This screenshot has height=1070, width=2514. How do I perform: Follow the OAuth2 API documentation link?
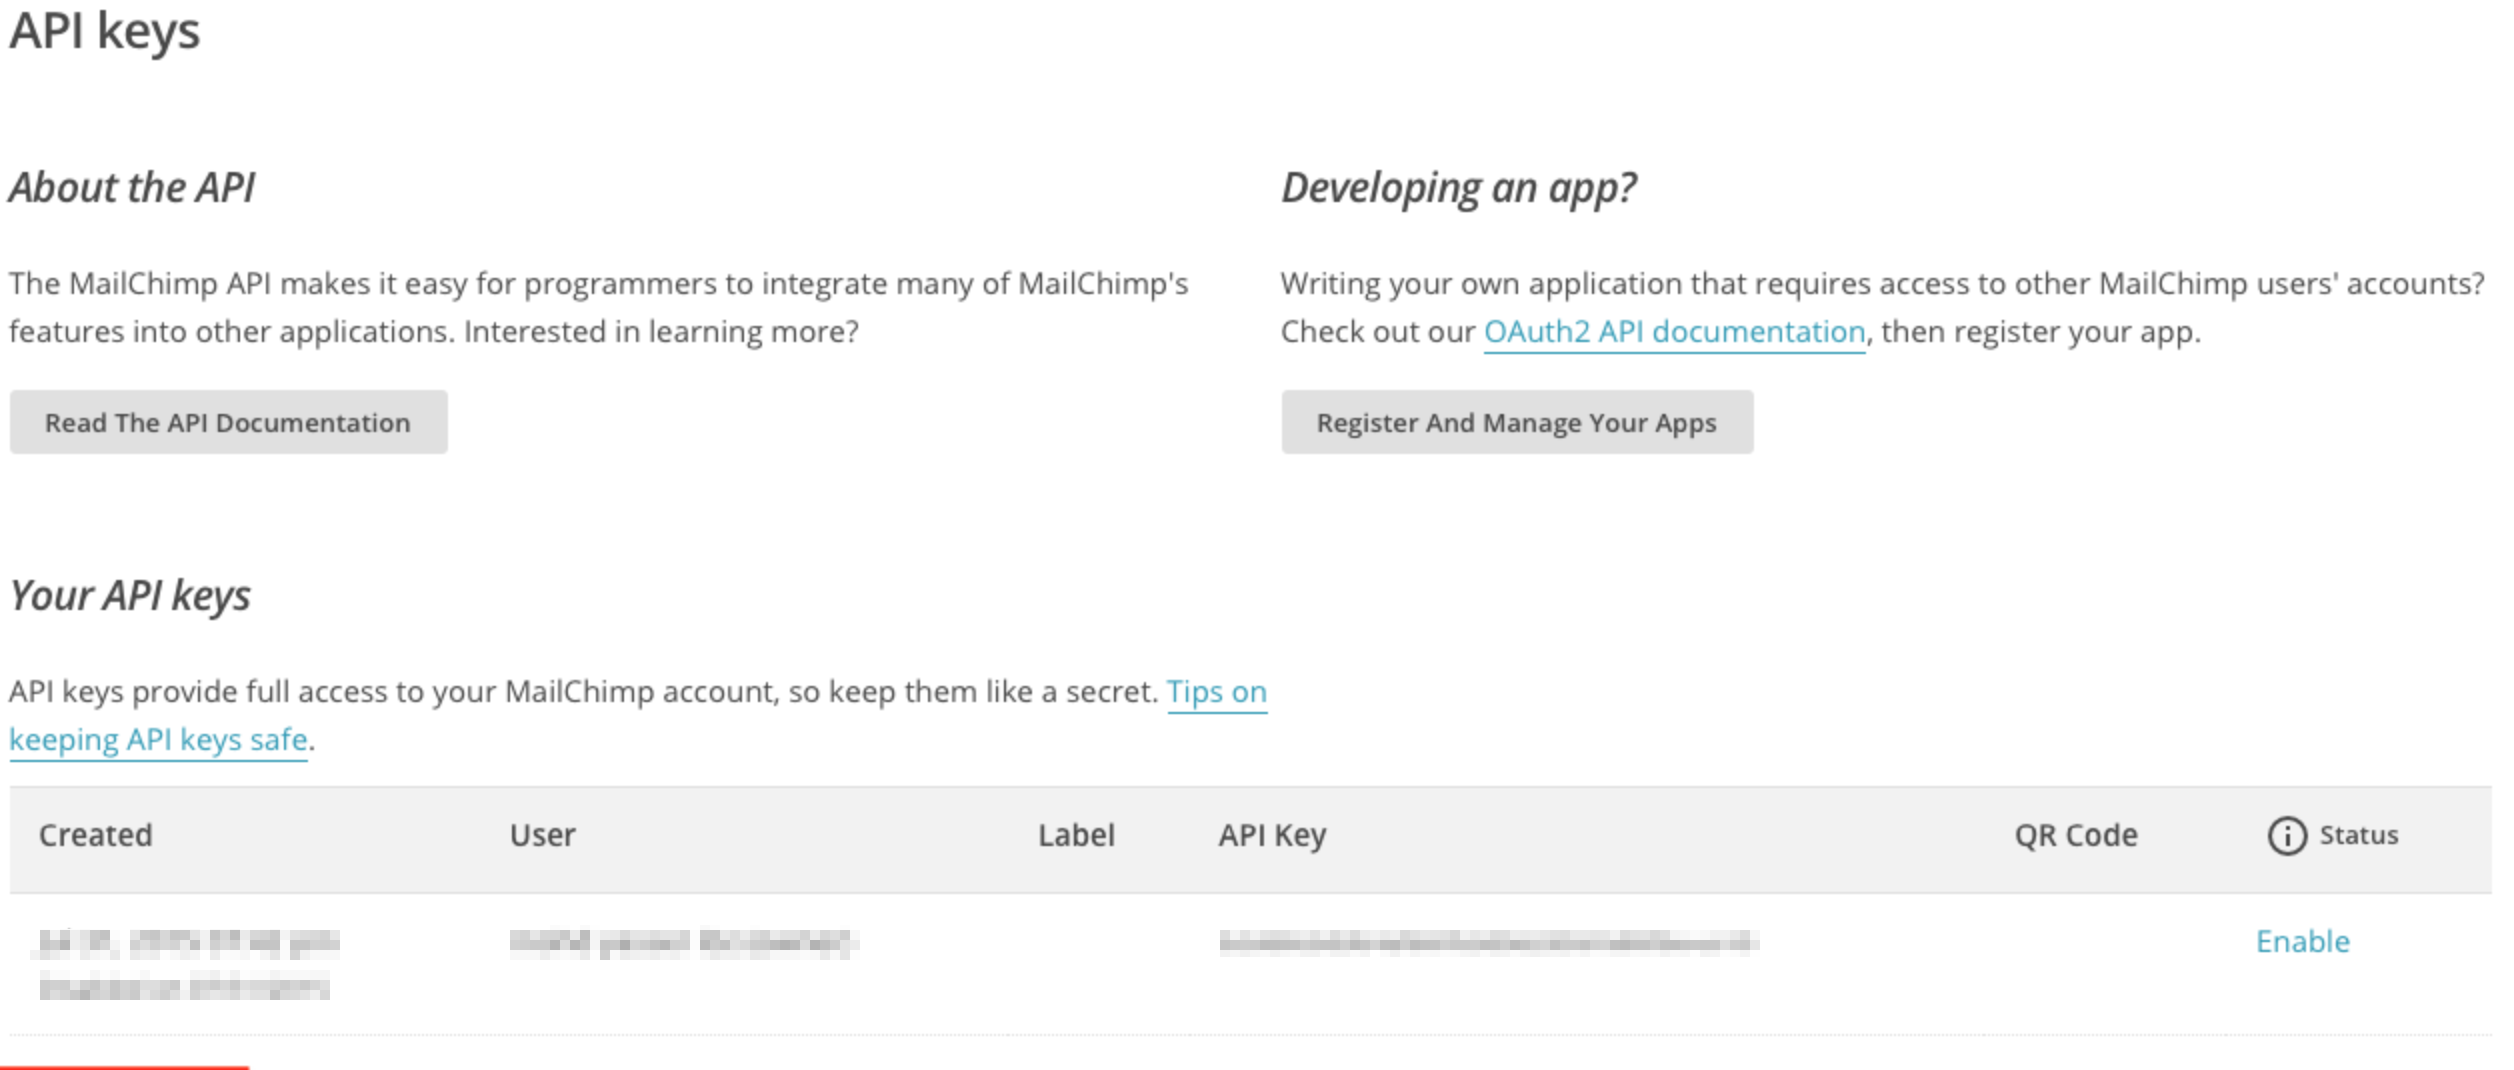tap(1674, 332)
